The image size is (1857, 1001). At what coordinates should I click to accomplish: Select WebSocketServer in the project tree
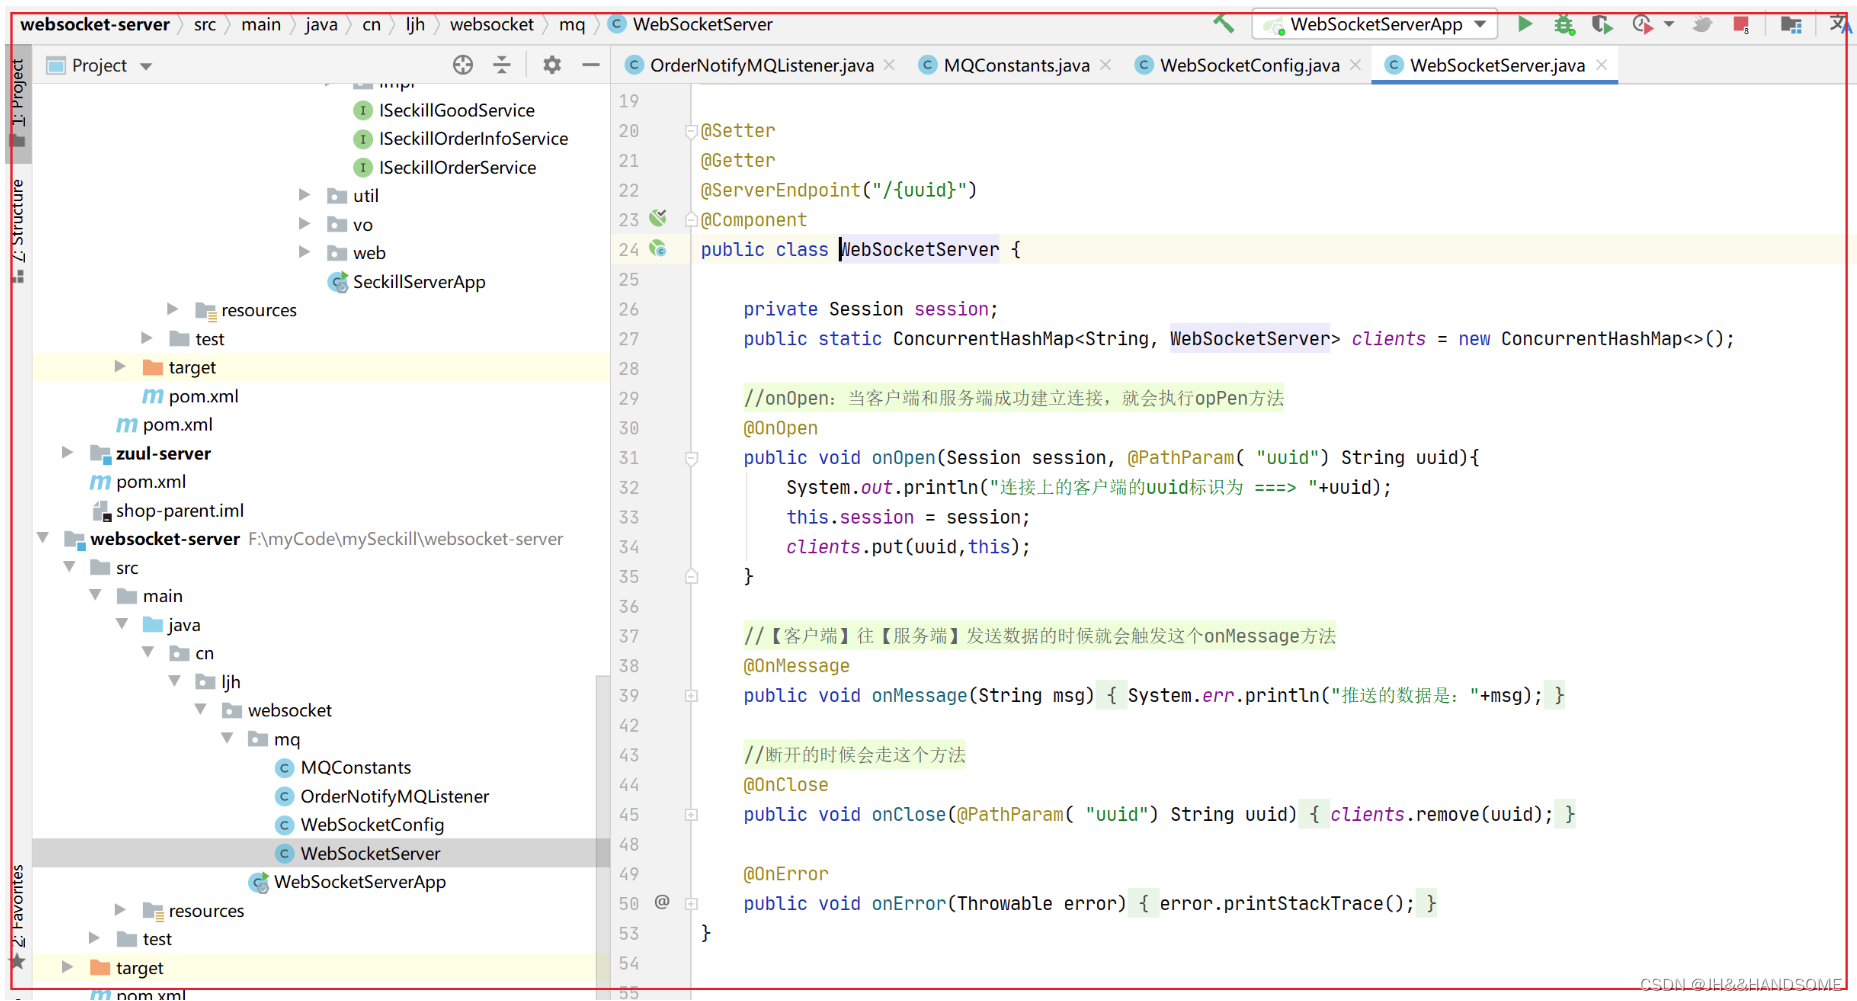click(370, 853)
